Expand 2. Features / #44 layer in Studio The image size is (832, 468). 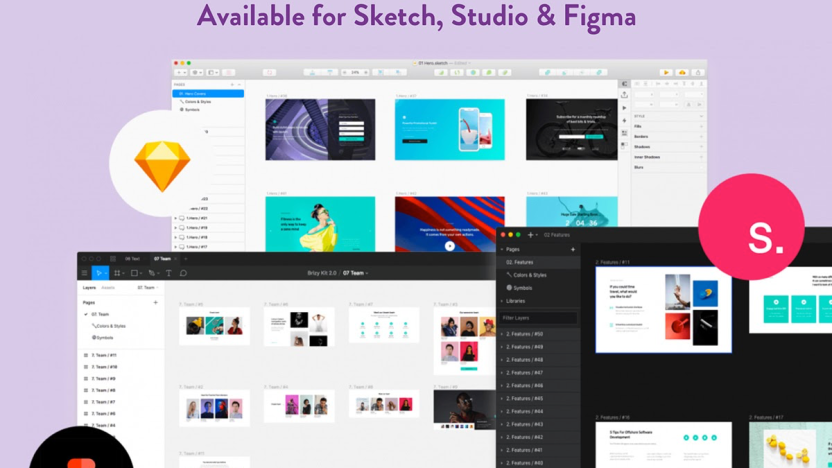tap(502, 412)
